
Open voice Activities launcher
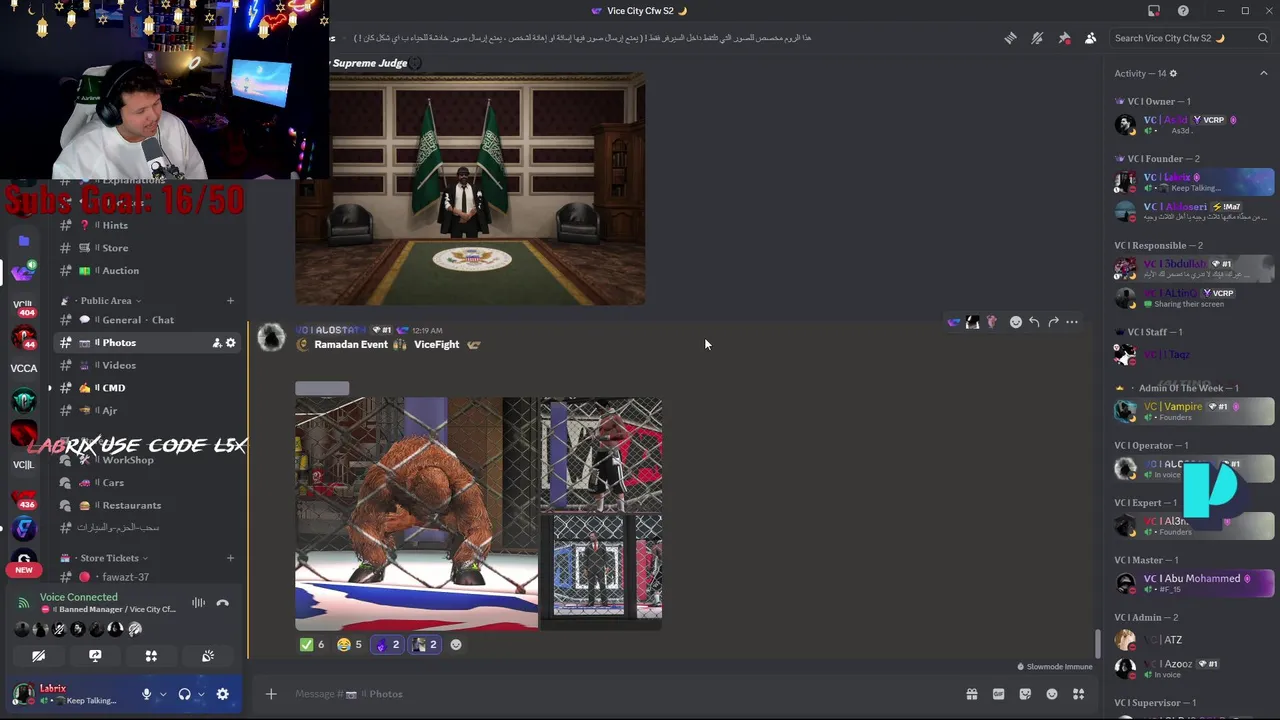(151, 656)
